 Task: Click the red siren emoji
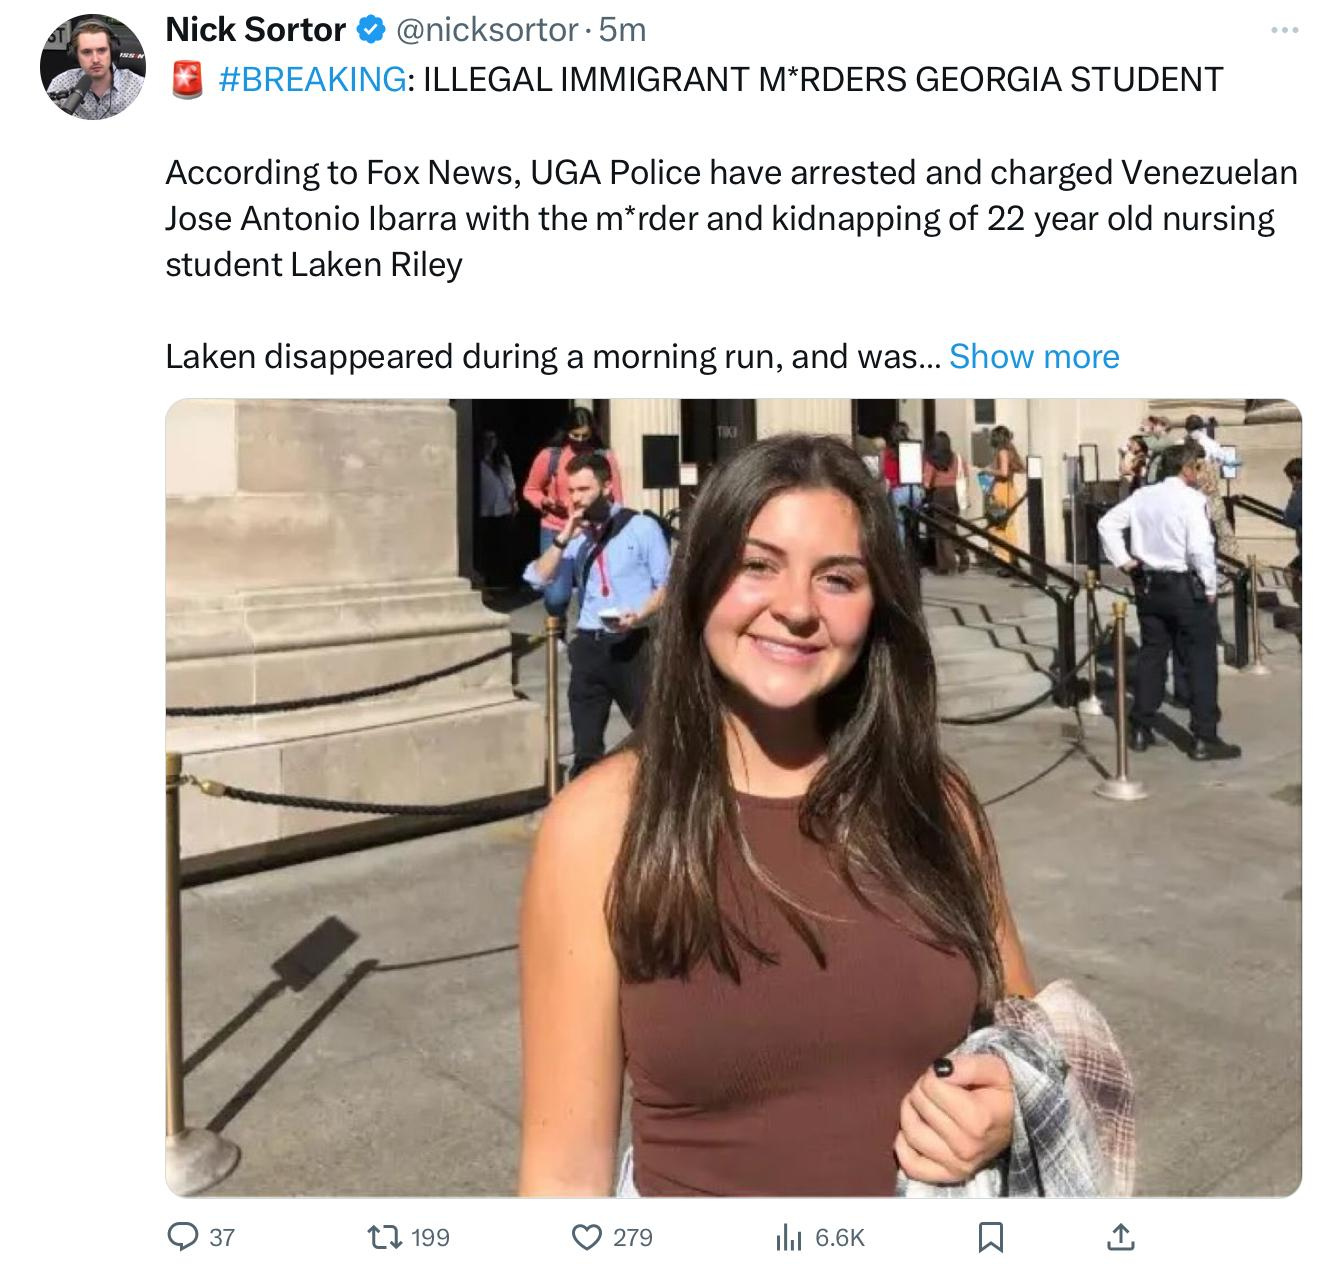tap(187, 78)
